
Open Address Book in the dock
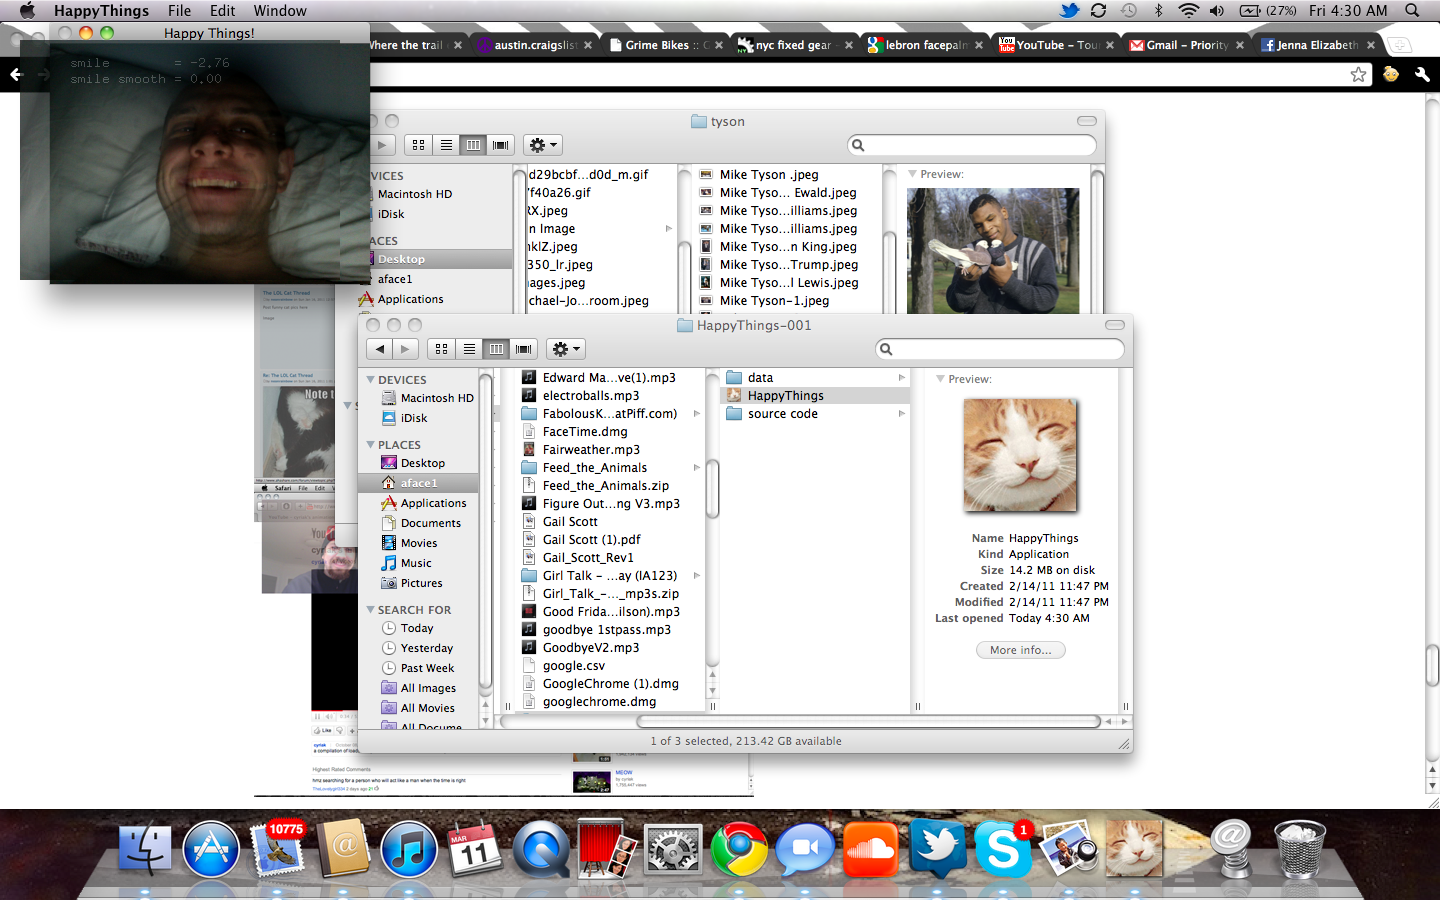coord(343,850)
